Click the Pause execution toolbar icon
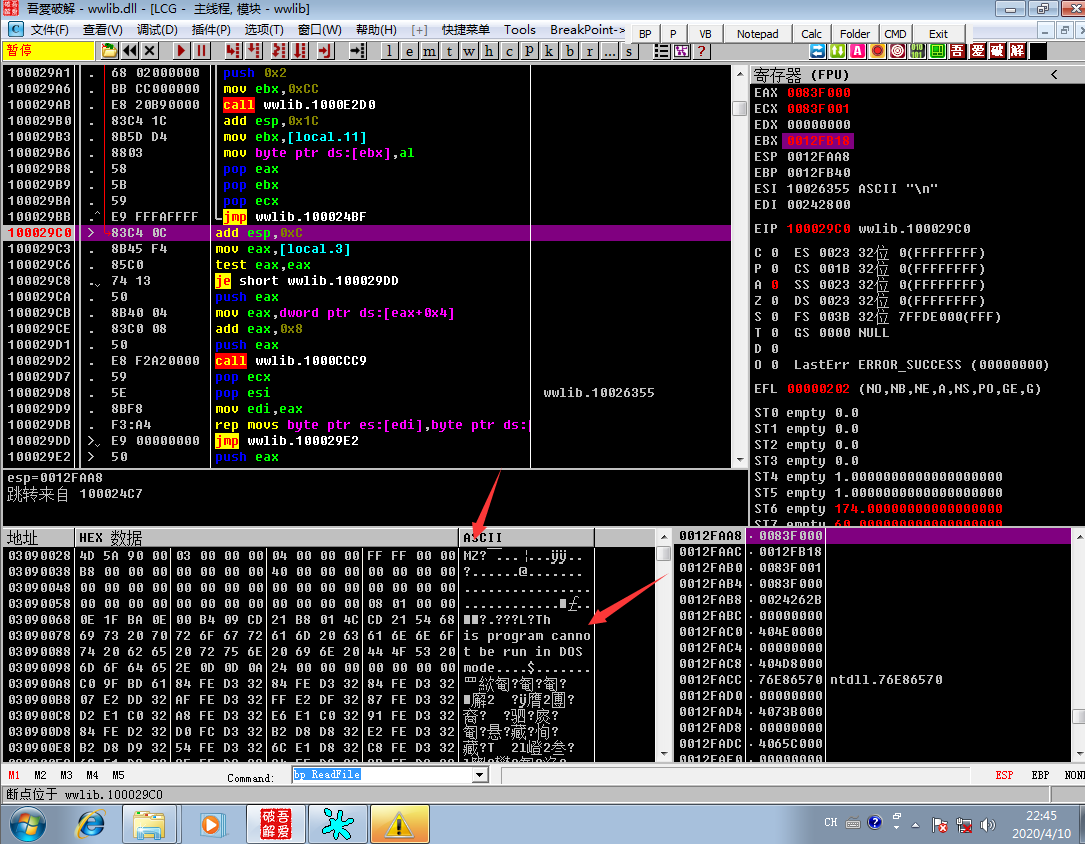Image resolution: width=1085 pixels, height=844 pixels. 201,51
